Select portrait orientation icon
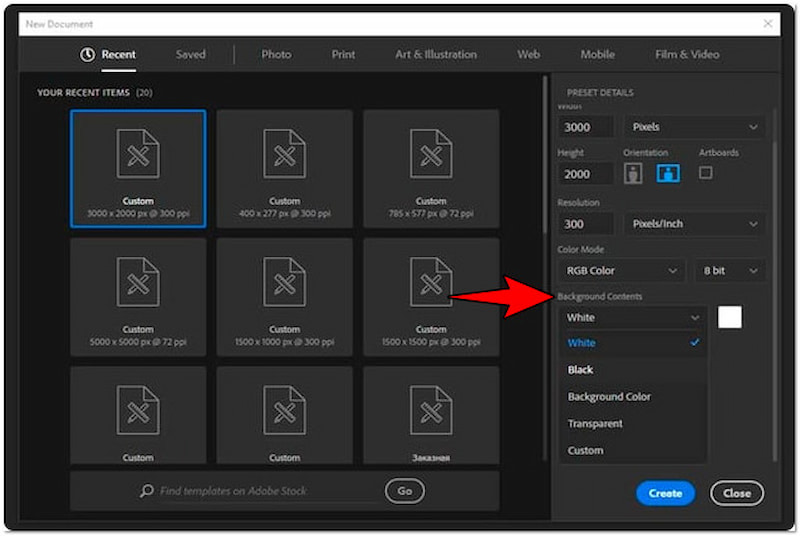This screenshot has width=800, height=536. click(633, 173)
